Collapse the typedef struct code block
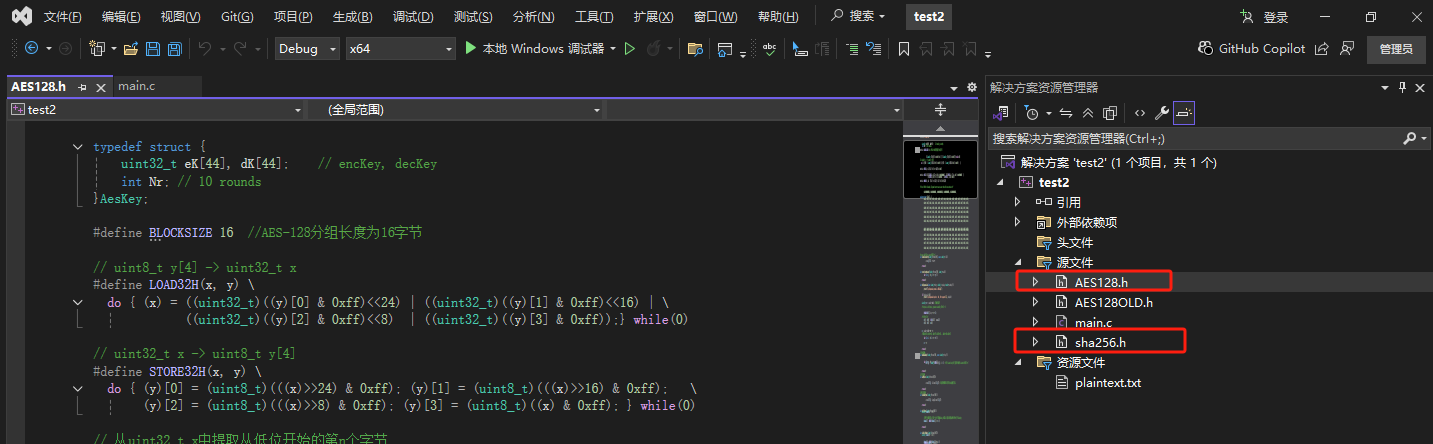Screen dimensions: 1433x444 pos(77,147)
